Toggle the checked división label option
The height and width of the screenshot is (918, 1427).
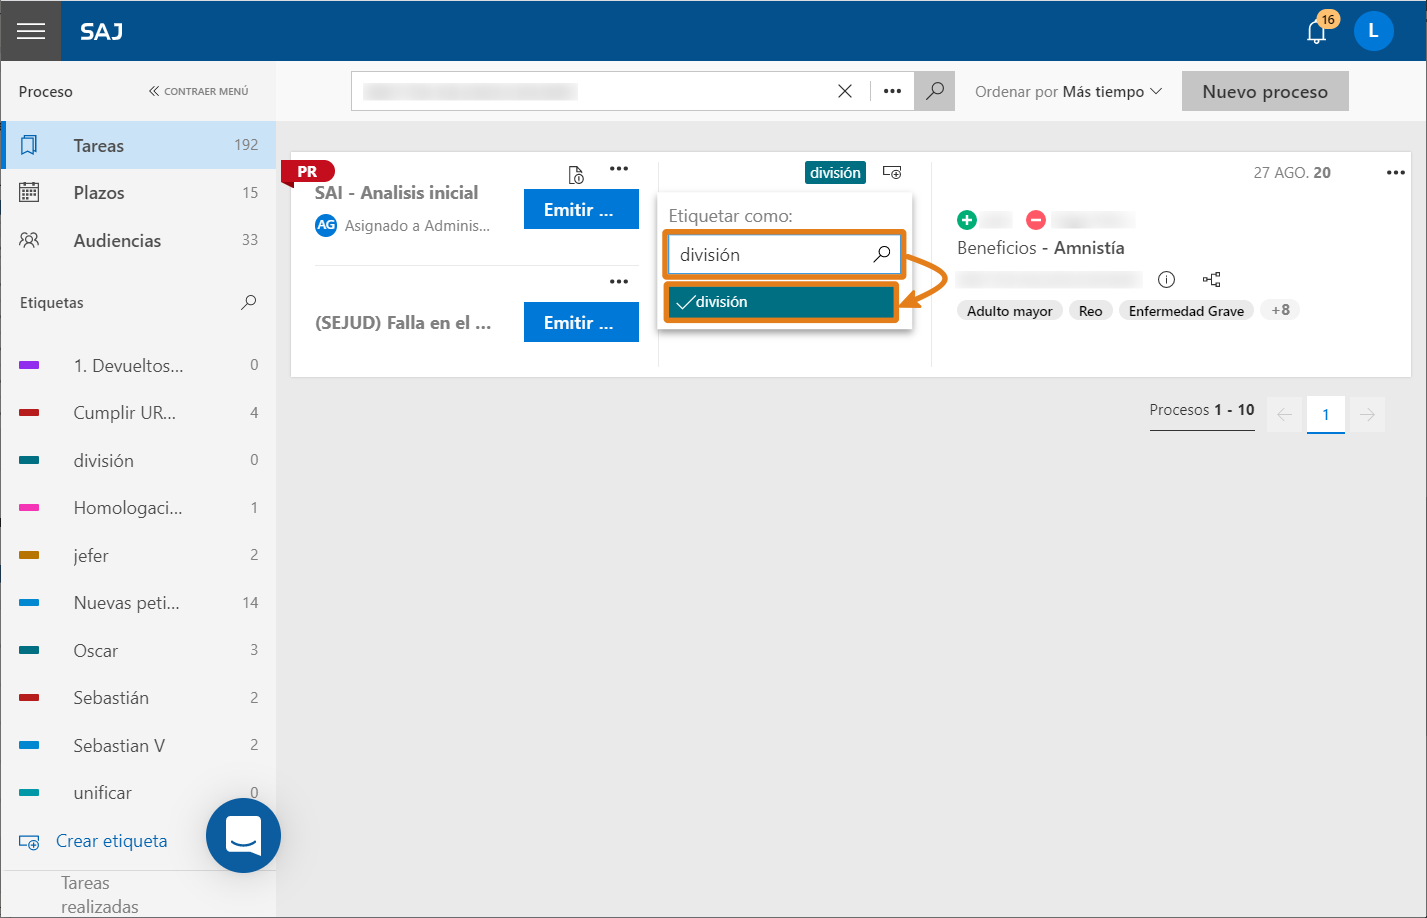[x=781, y=302]
